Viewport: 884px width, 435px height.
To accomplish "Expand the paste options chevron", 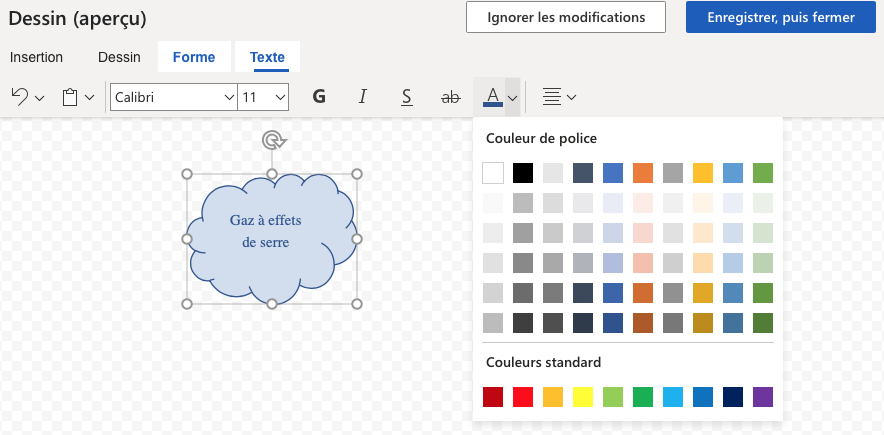I will point(90,97).
